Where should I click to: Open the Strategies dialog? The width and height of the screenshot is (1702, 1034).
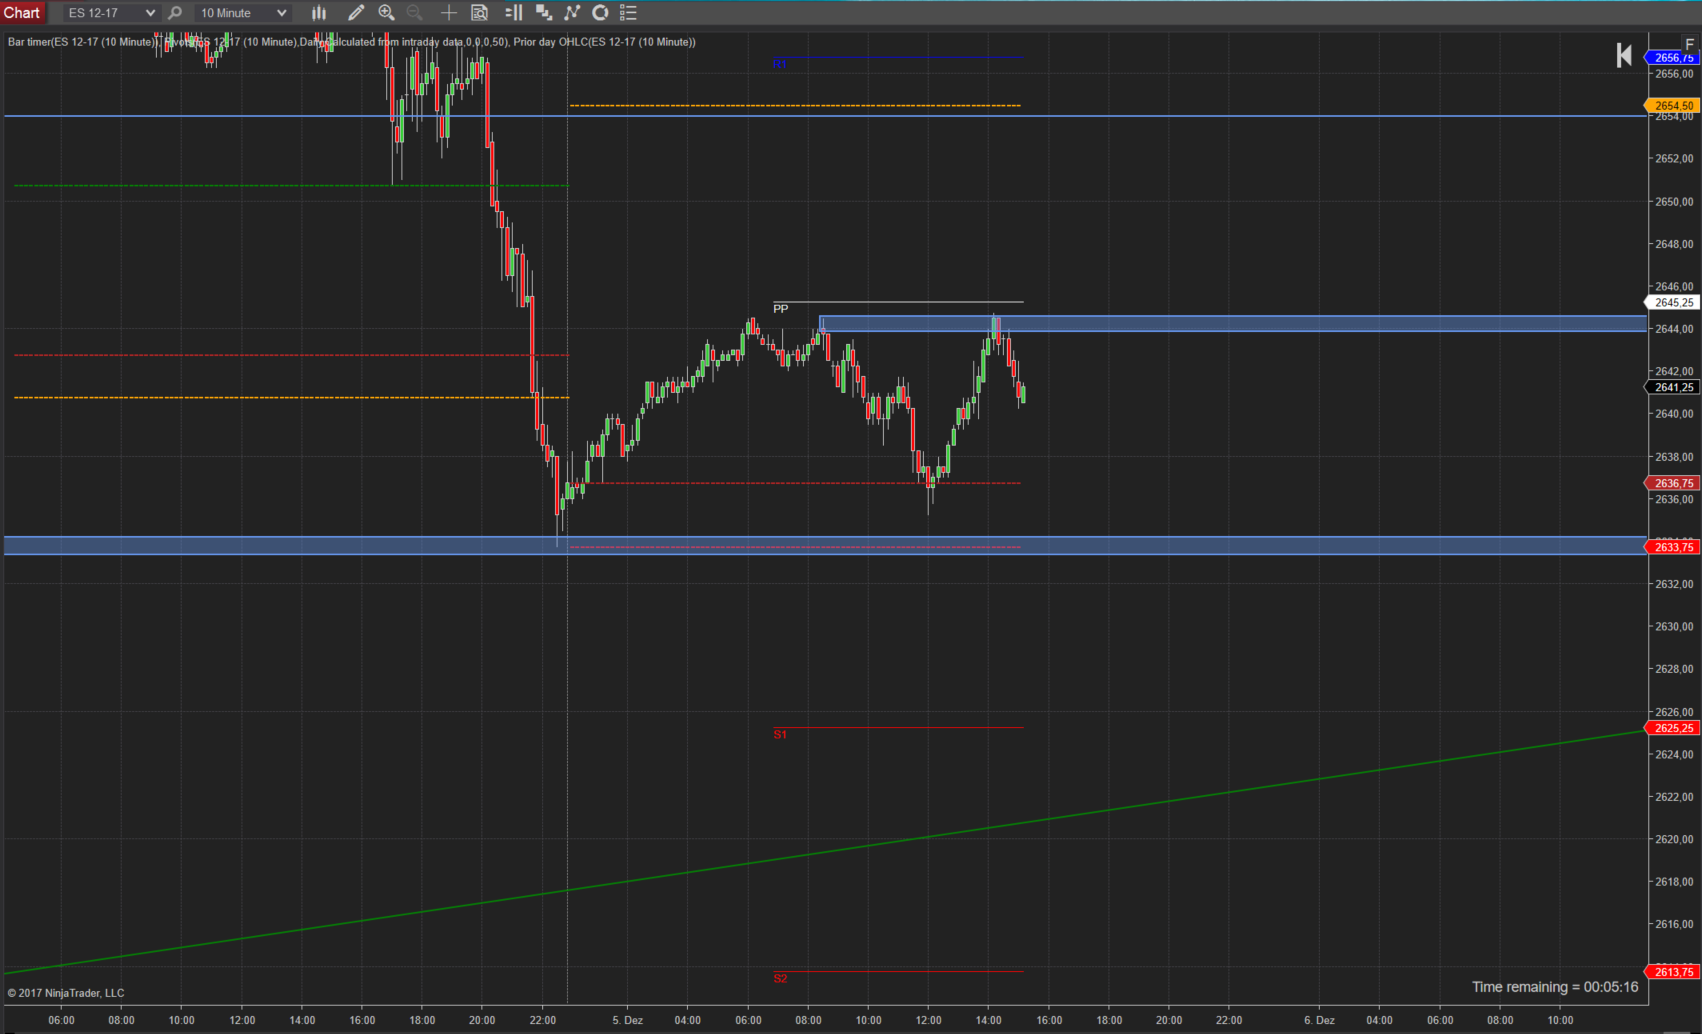(600, 13)
